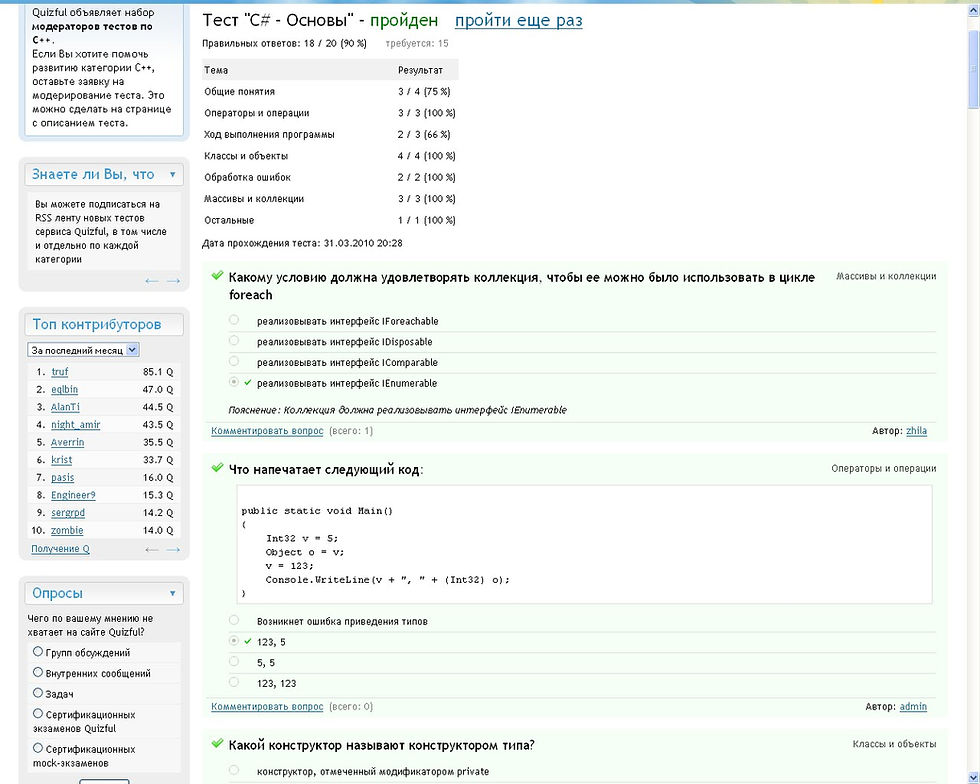Image resolution: width=980 pixels, height=784 pixels.
Task: Open contributor profile 'AlanTi'
Action: click(65, 407)
